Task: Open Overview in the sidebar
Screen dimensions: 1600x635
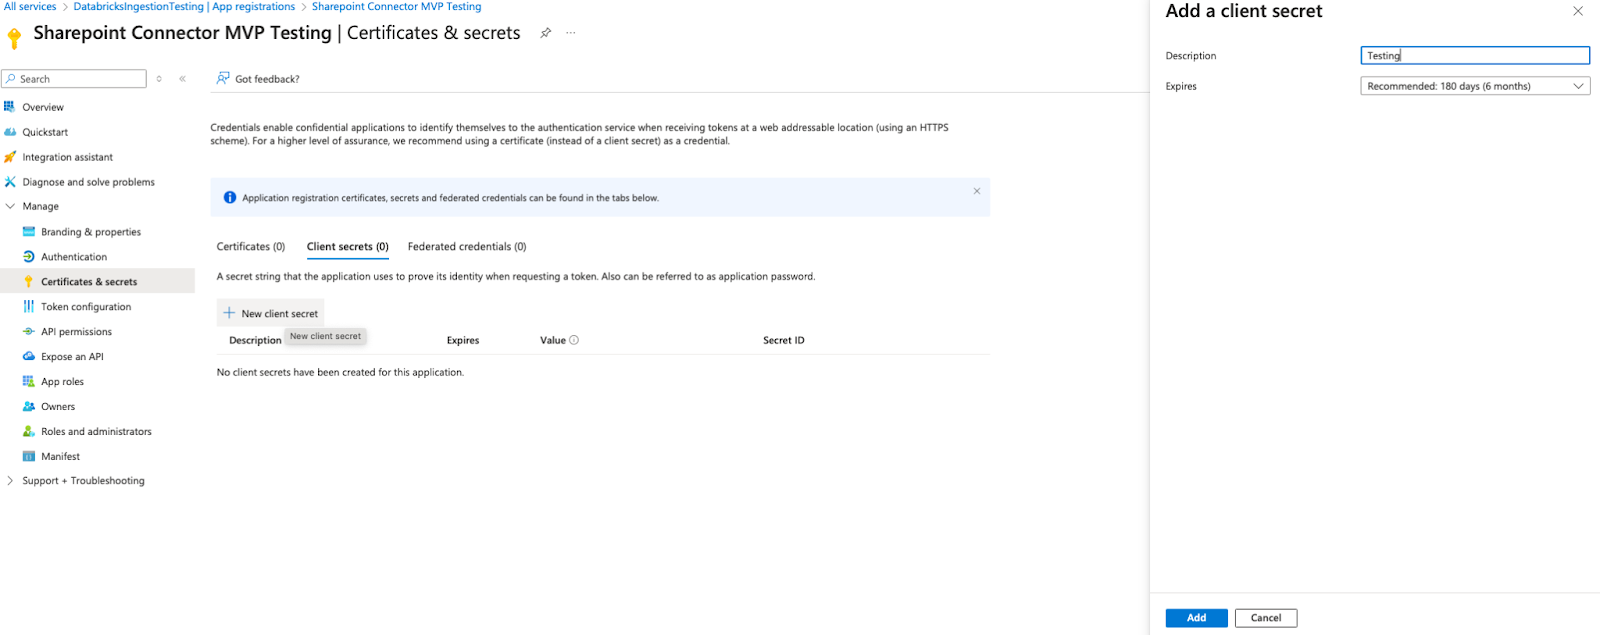Action: (x=43, y=107)
